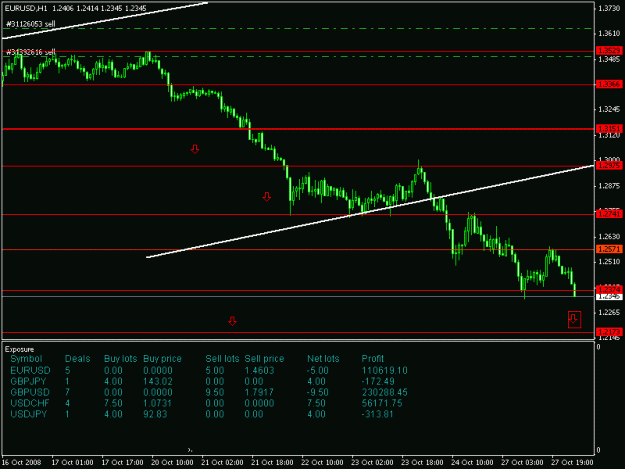625x469 pixels.
Task: Click the Sell price column header
Action: click(264, 359)
